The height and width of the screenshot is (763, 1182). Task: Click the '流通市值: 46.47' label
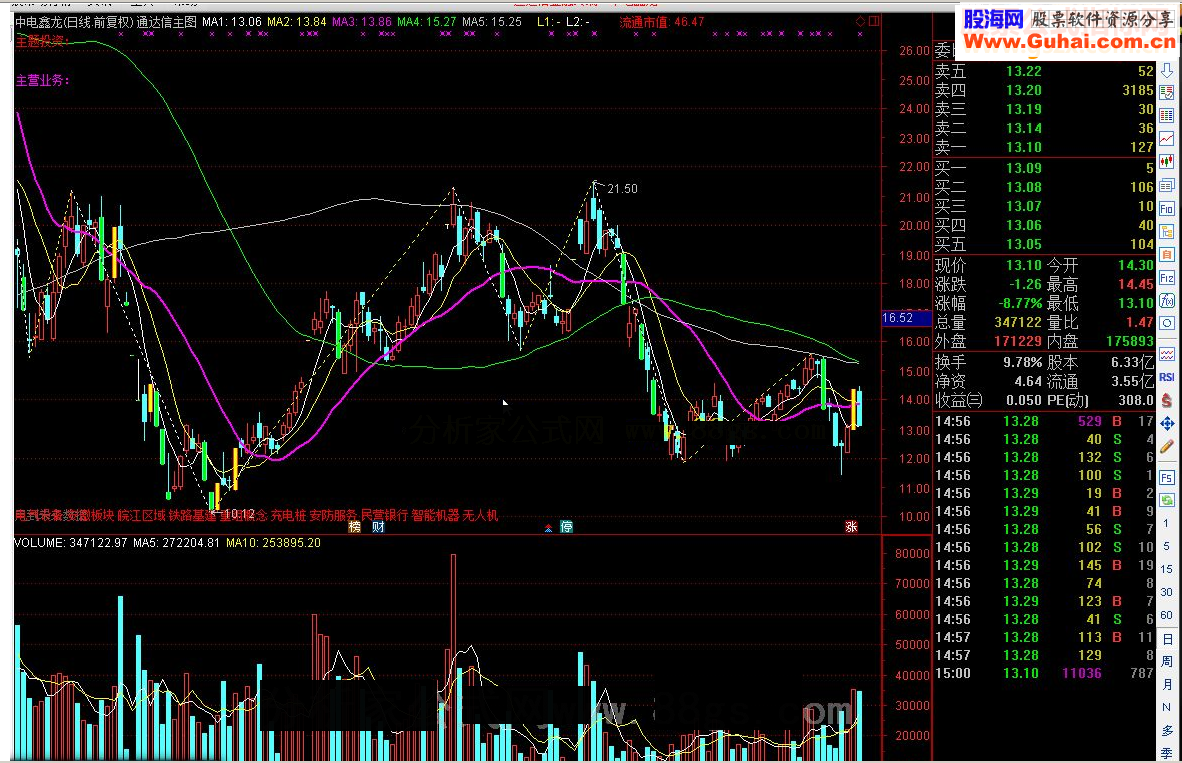pyautogui.click(x=662, y=22)
